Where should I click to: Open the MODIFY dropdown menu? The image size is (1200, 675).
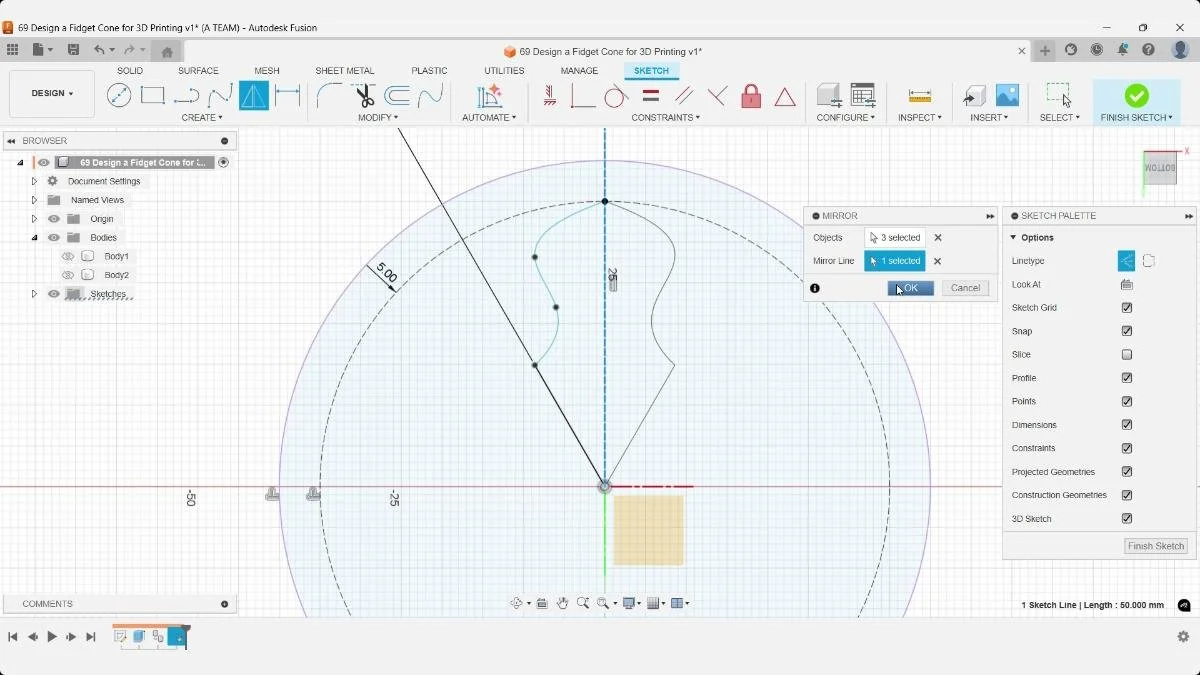coord(378,118)
